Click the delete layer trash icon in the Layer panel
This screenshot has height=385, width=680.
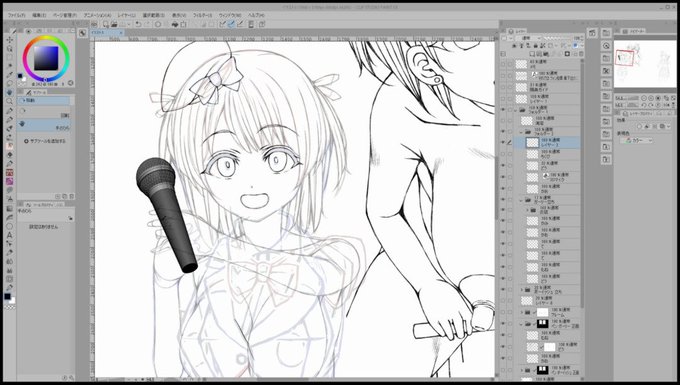[581, 54]
